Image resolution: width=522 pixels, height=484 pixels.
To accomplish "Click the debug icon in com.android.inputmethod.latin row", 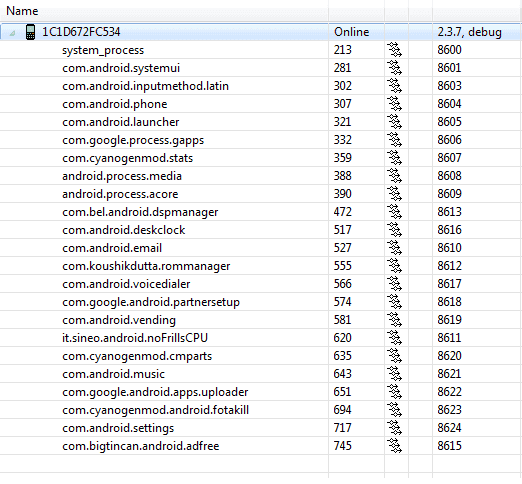I will pyautogui.click(x=395, y=86).
